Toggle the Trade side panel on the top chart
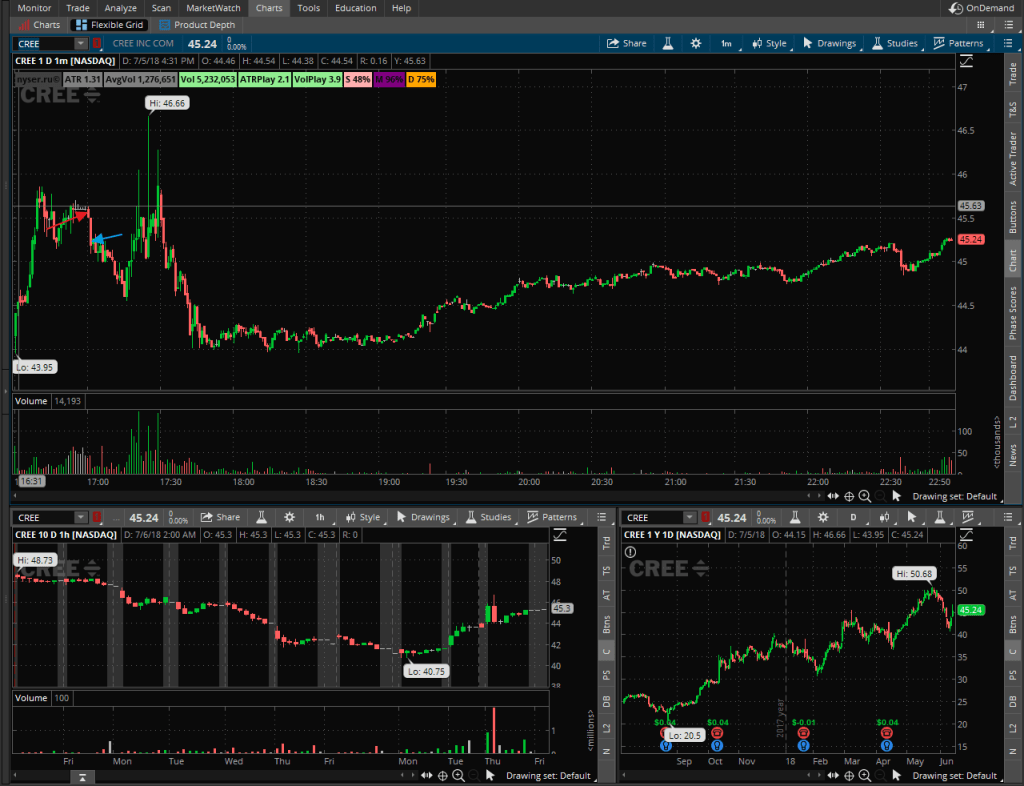 pyautogui.click(x=1012, y=74)
